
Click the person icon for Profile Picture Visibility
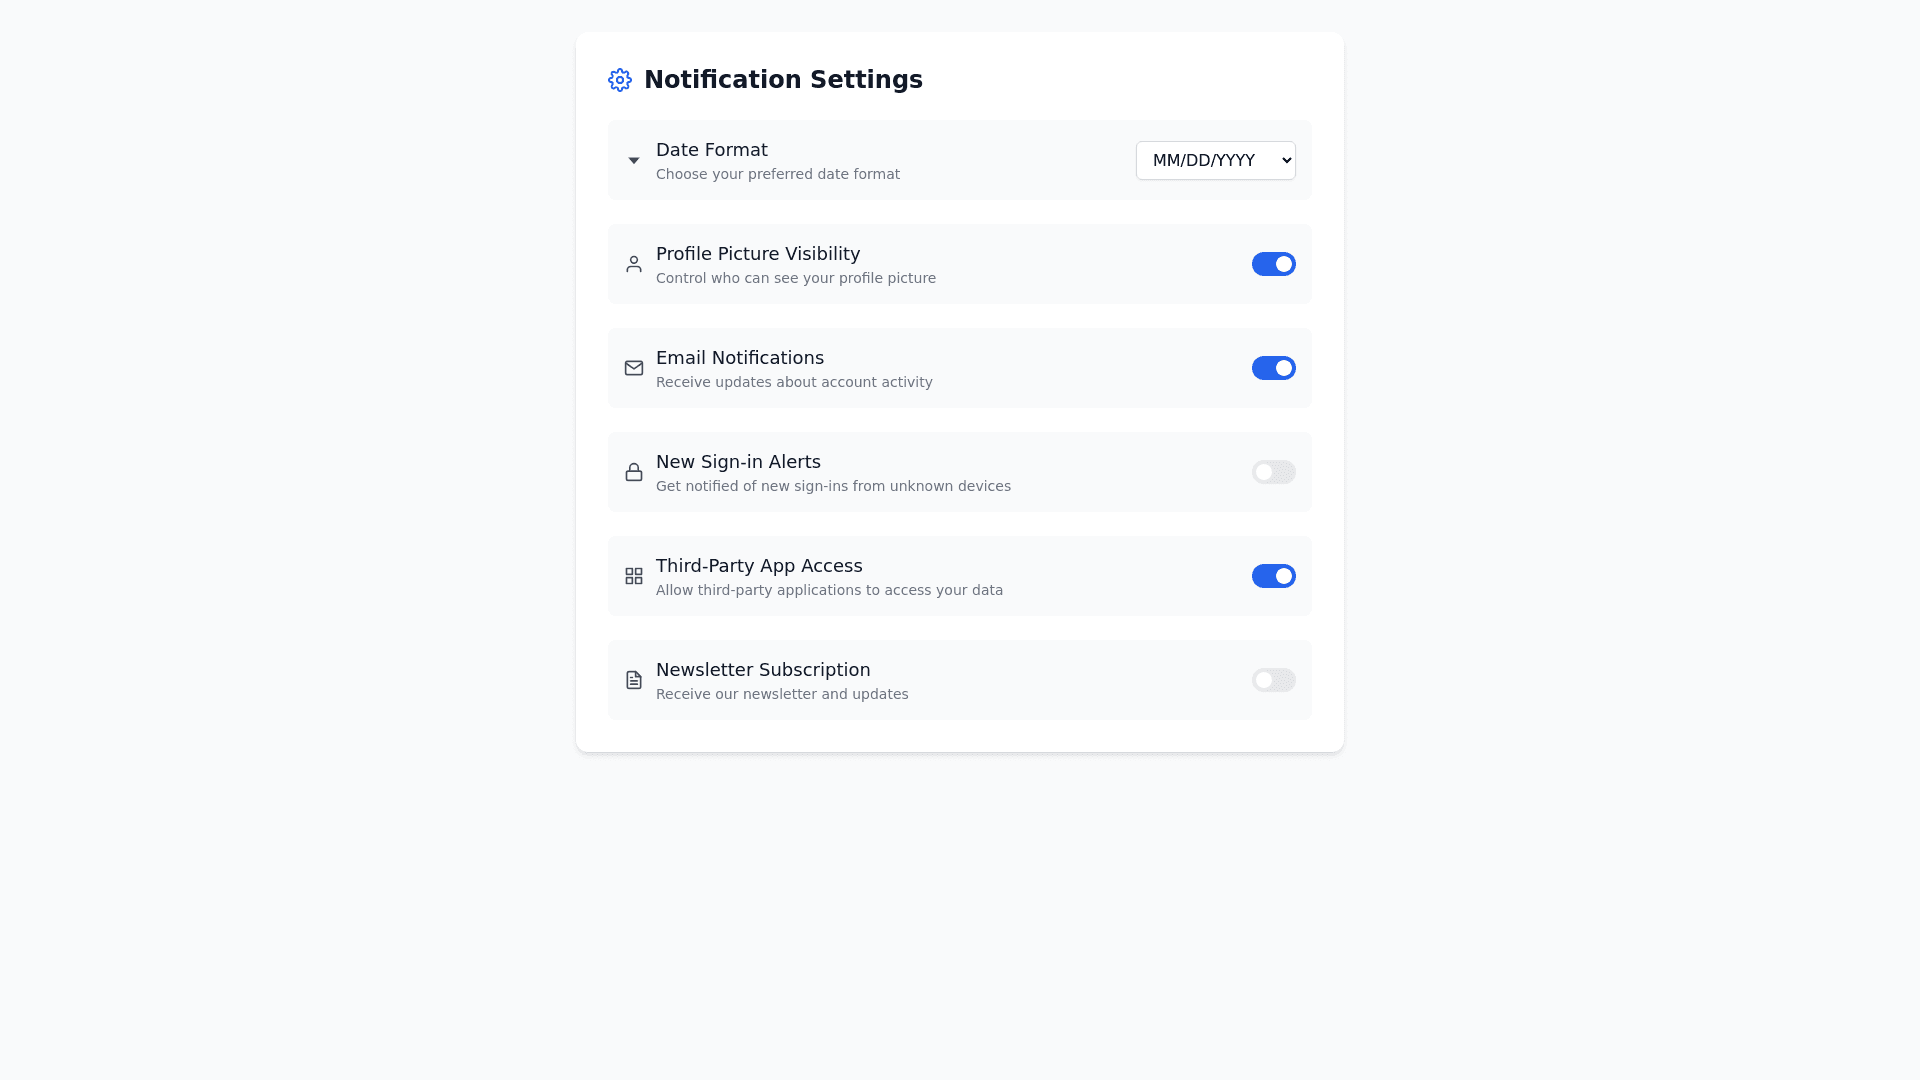tap(634, 264)
